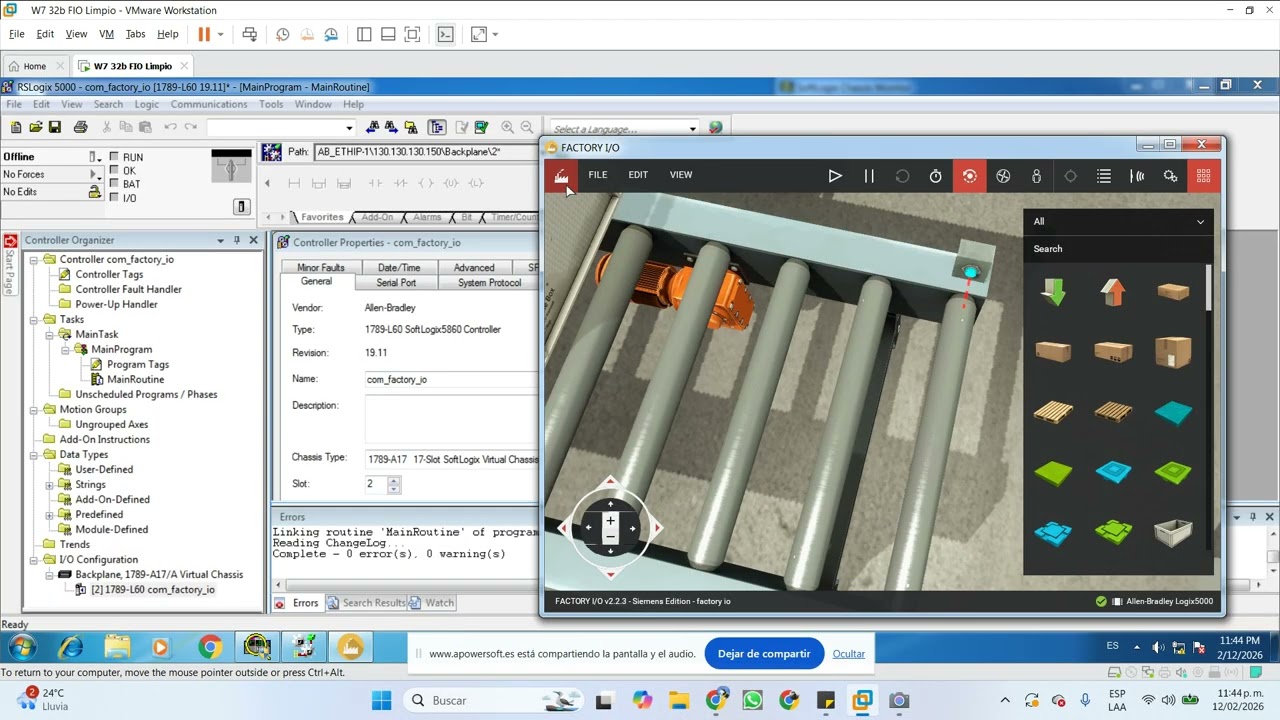The height and width of the screenshot is (720, 1280).
Task: Click the Dejar de compartir button
Action: [764, 654]
